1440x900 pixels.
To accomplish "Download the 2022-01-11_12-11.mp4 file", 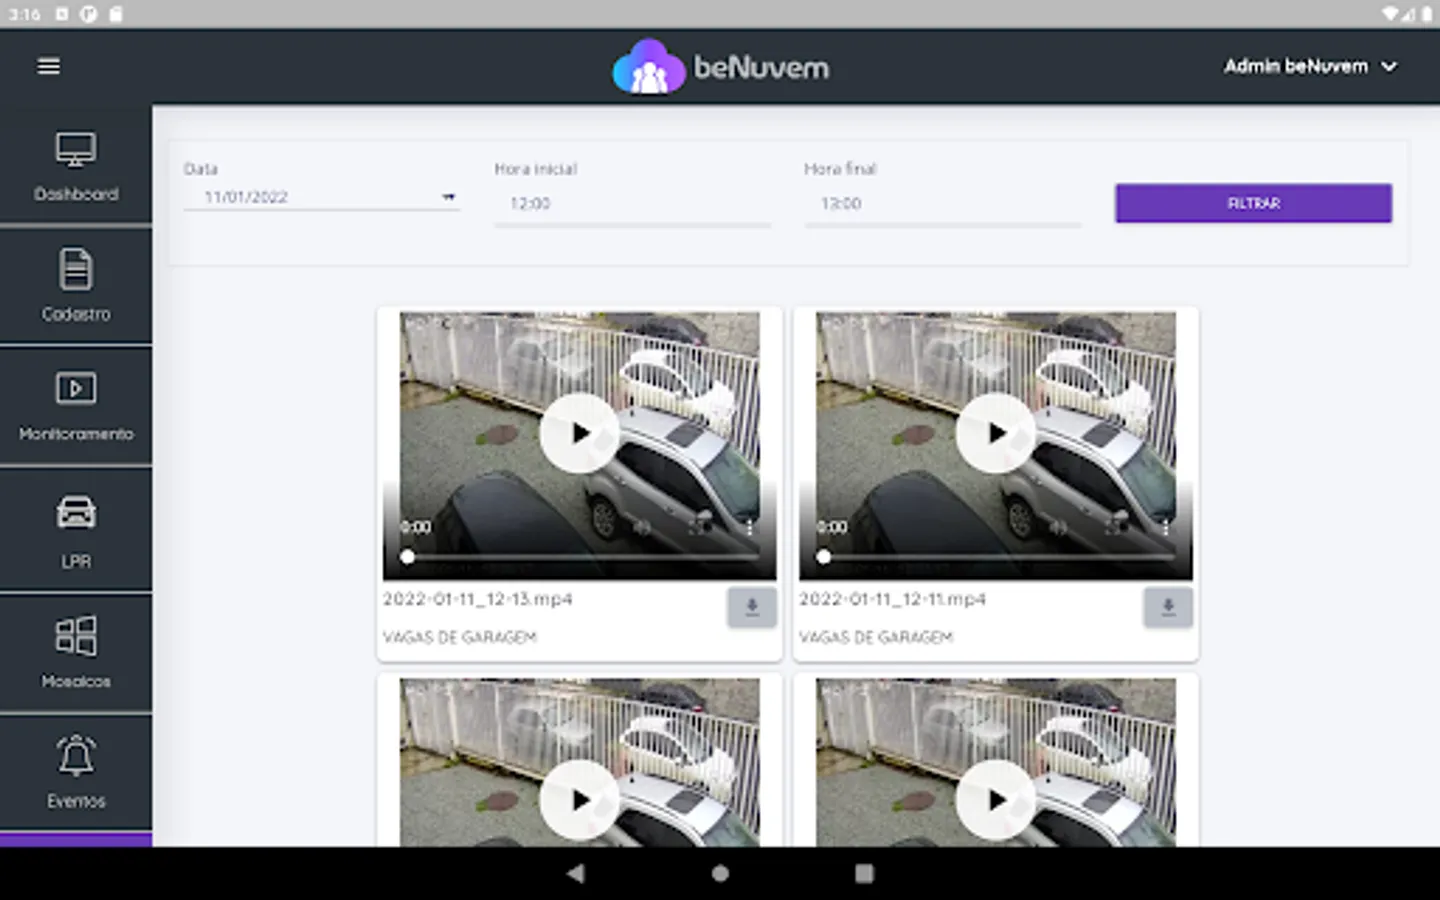I will 1168,607.
